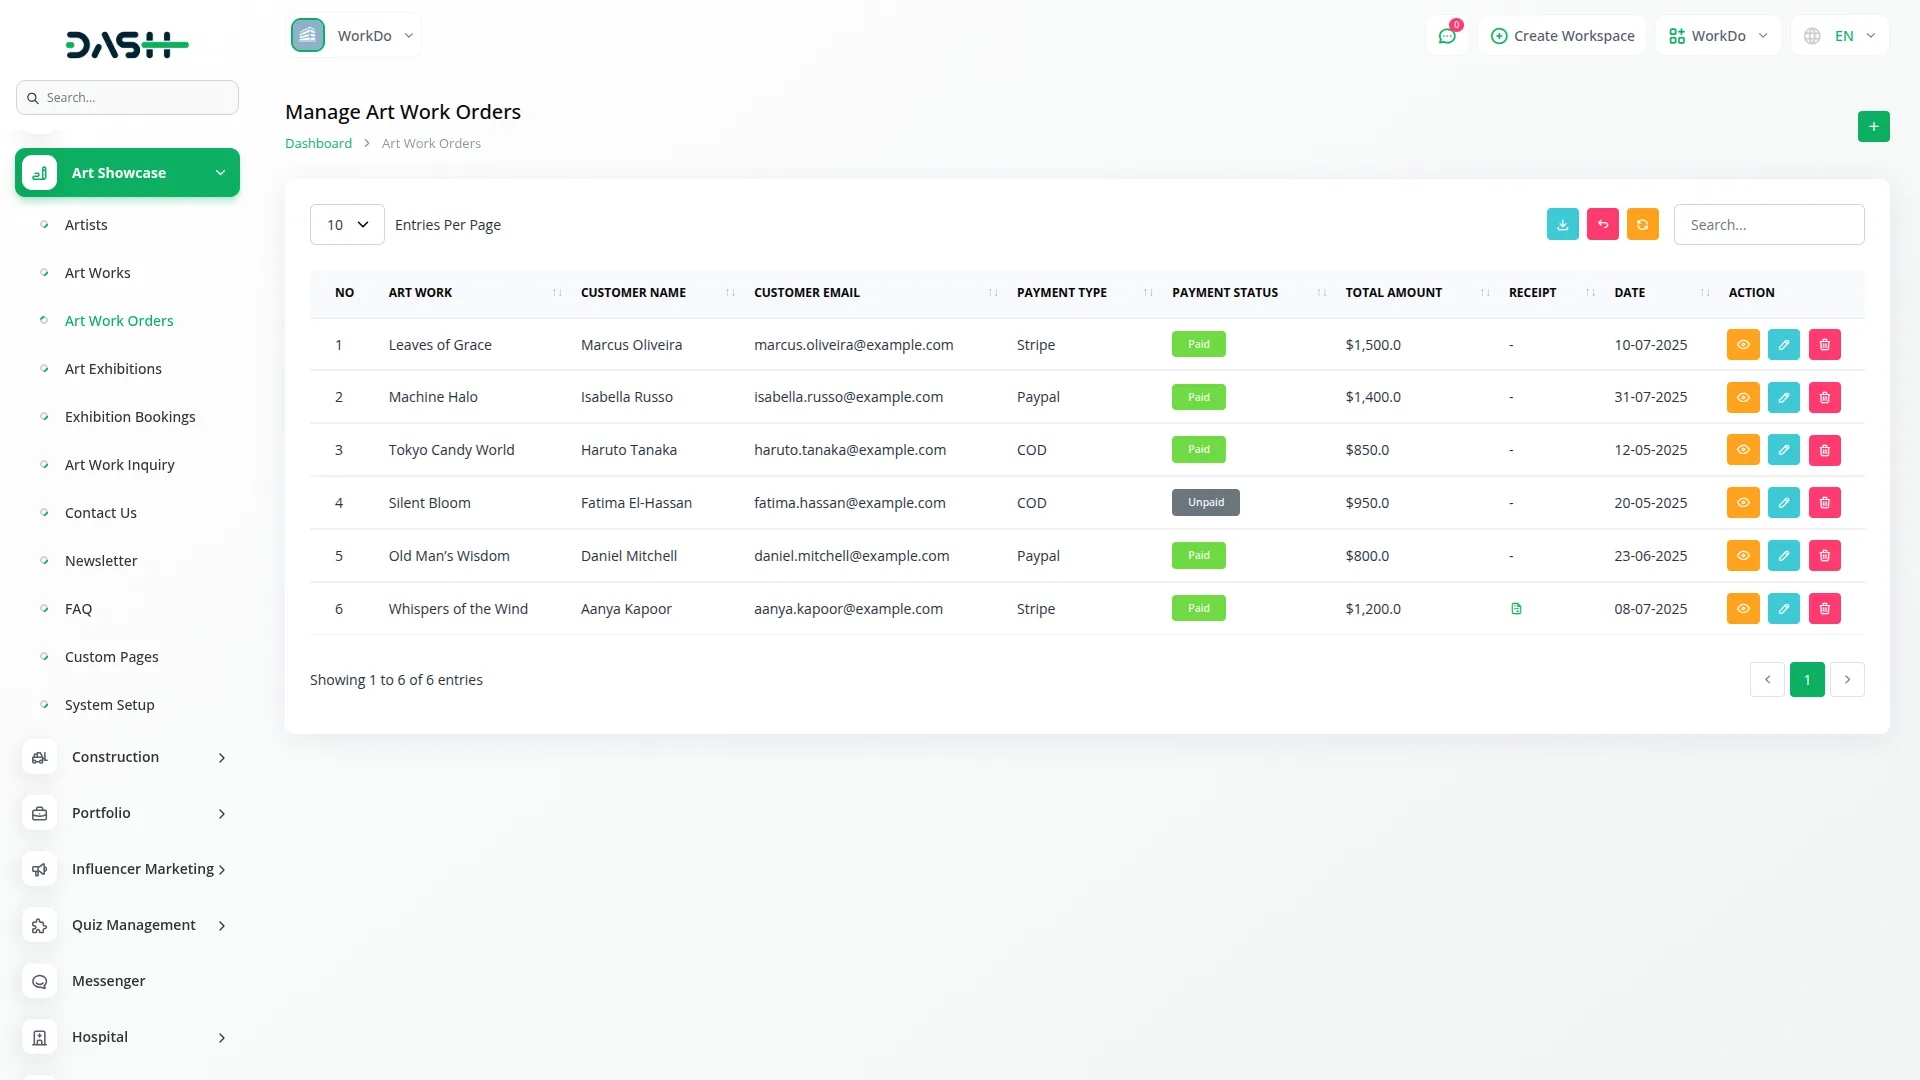Image resolution: width=1920 pixels, height=1080 pixels.
Task: View the Machine Halo order details
Action: tap(1742, 398)
